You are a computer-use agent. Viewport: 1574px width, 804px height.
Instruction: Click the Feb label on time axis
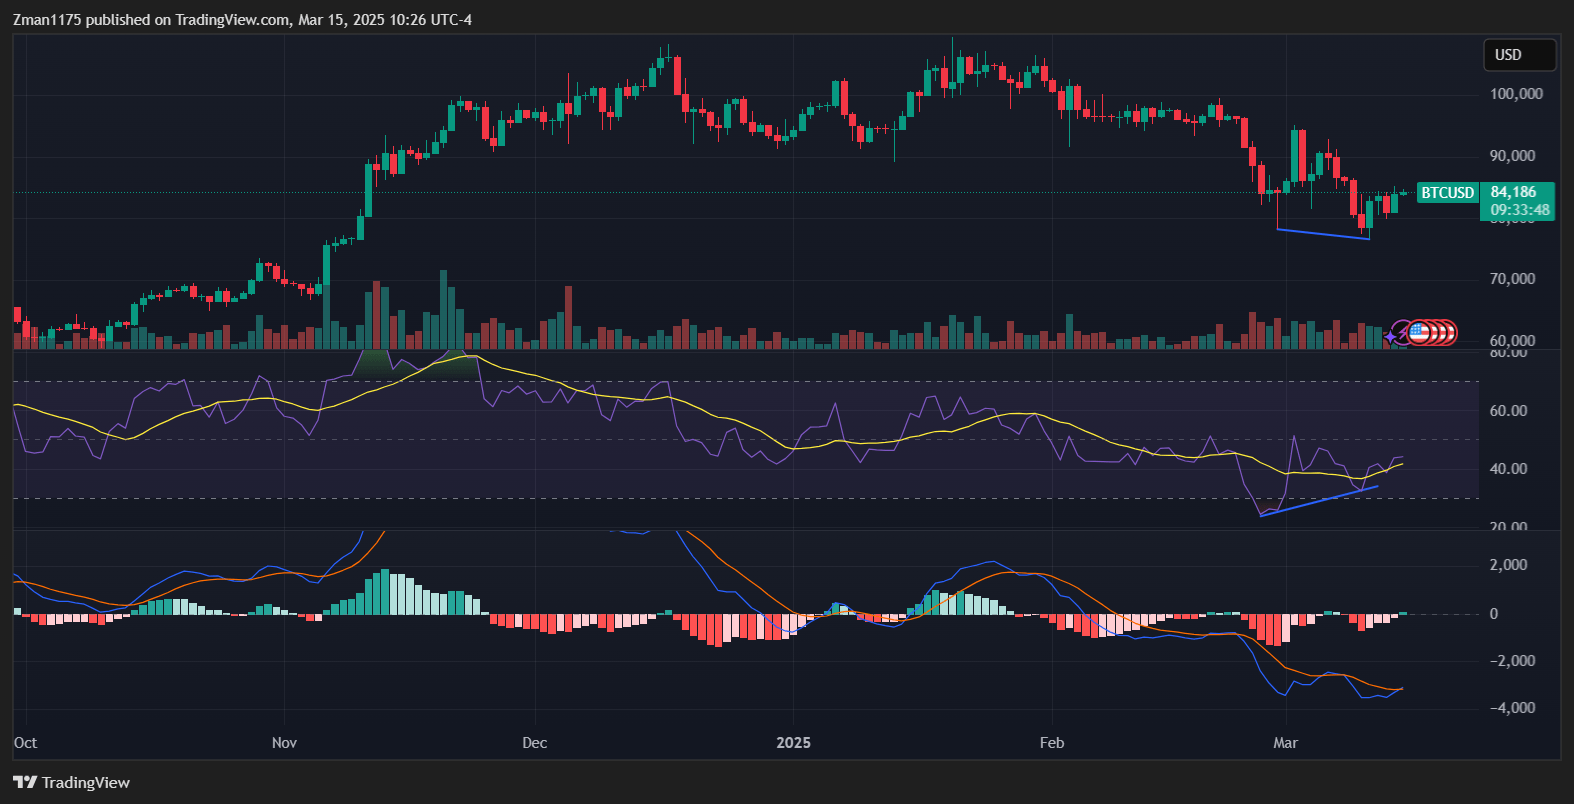pyautogui.click(x=1052, y=743)
